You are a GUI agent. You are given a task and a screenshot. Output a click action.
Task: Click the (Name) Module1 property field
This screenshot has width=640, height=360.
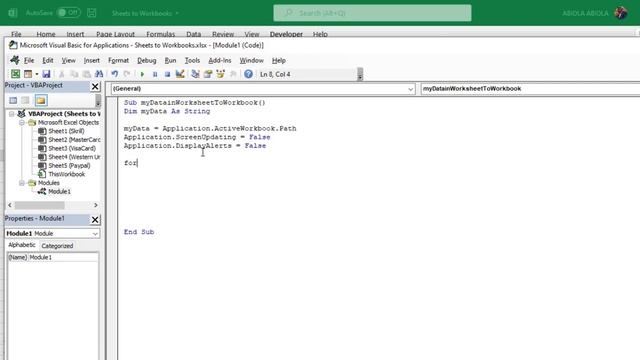pos(53,258)
